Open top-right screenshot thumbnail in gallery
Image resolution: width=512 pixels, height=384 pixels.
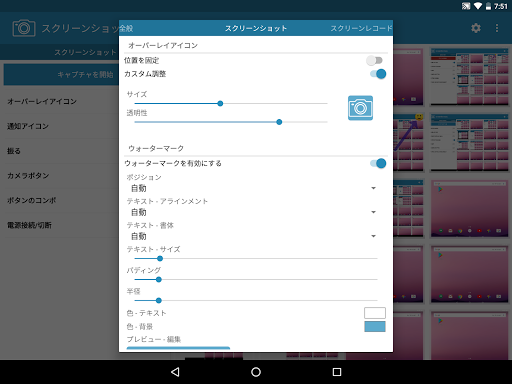coord(470,77)
